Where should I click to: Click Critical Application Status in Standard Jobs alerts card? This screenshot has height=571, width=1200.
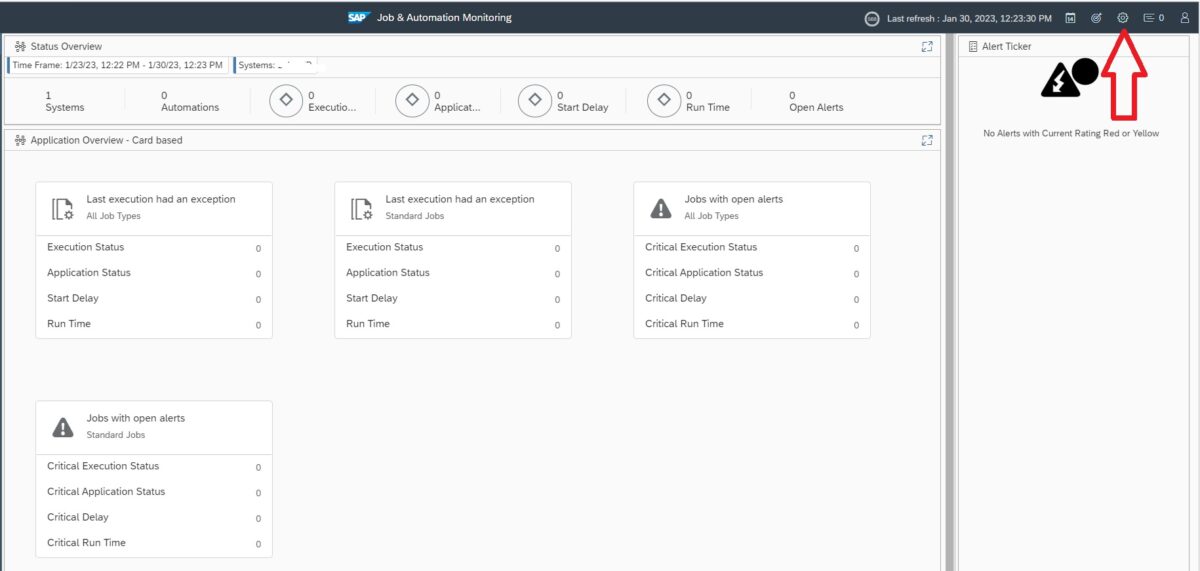point(154,492)
